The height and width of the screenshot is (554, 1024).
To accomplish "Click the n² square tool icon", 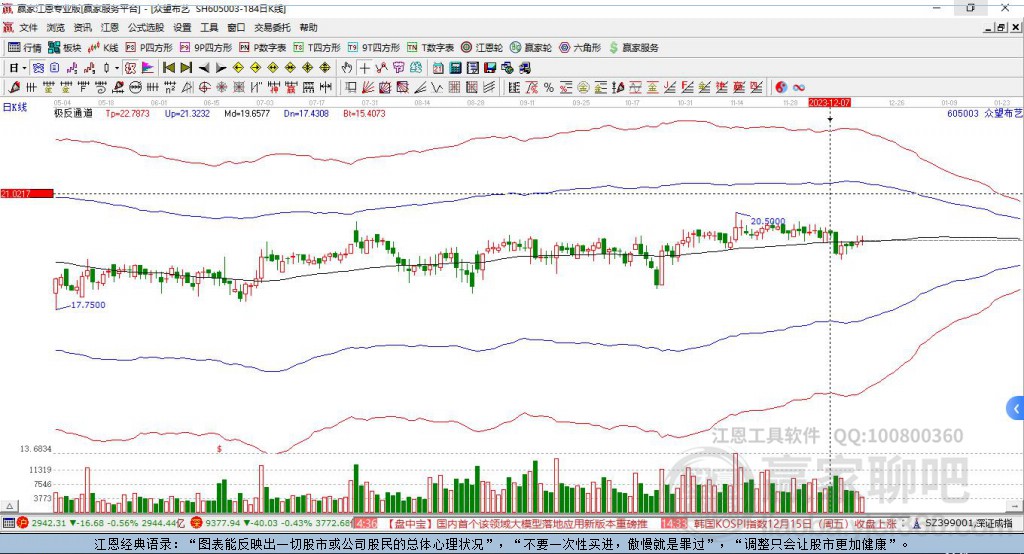I will (170, 87).
